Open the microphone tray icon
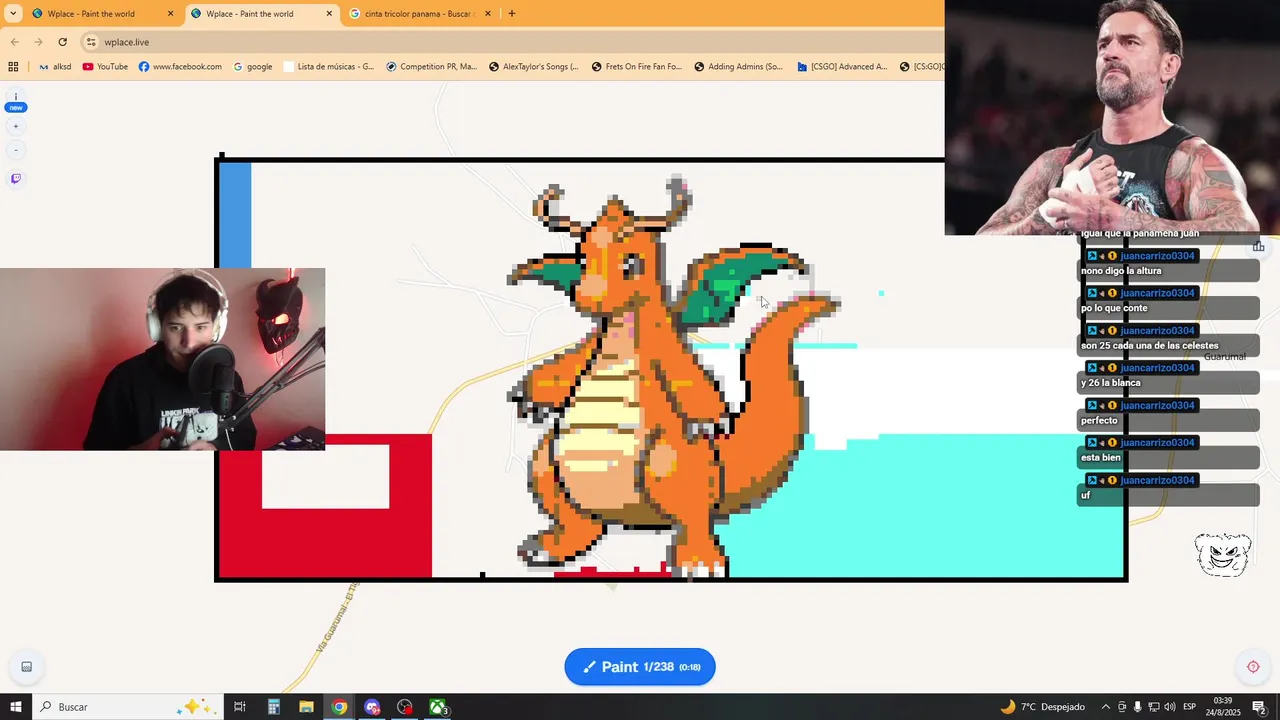This screenshot has width=1280, height=720. coord(1137,707)
